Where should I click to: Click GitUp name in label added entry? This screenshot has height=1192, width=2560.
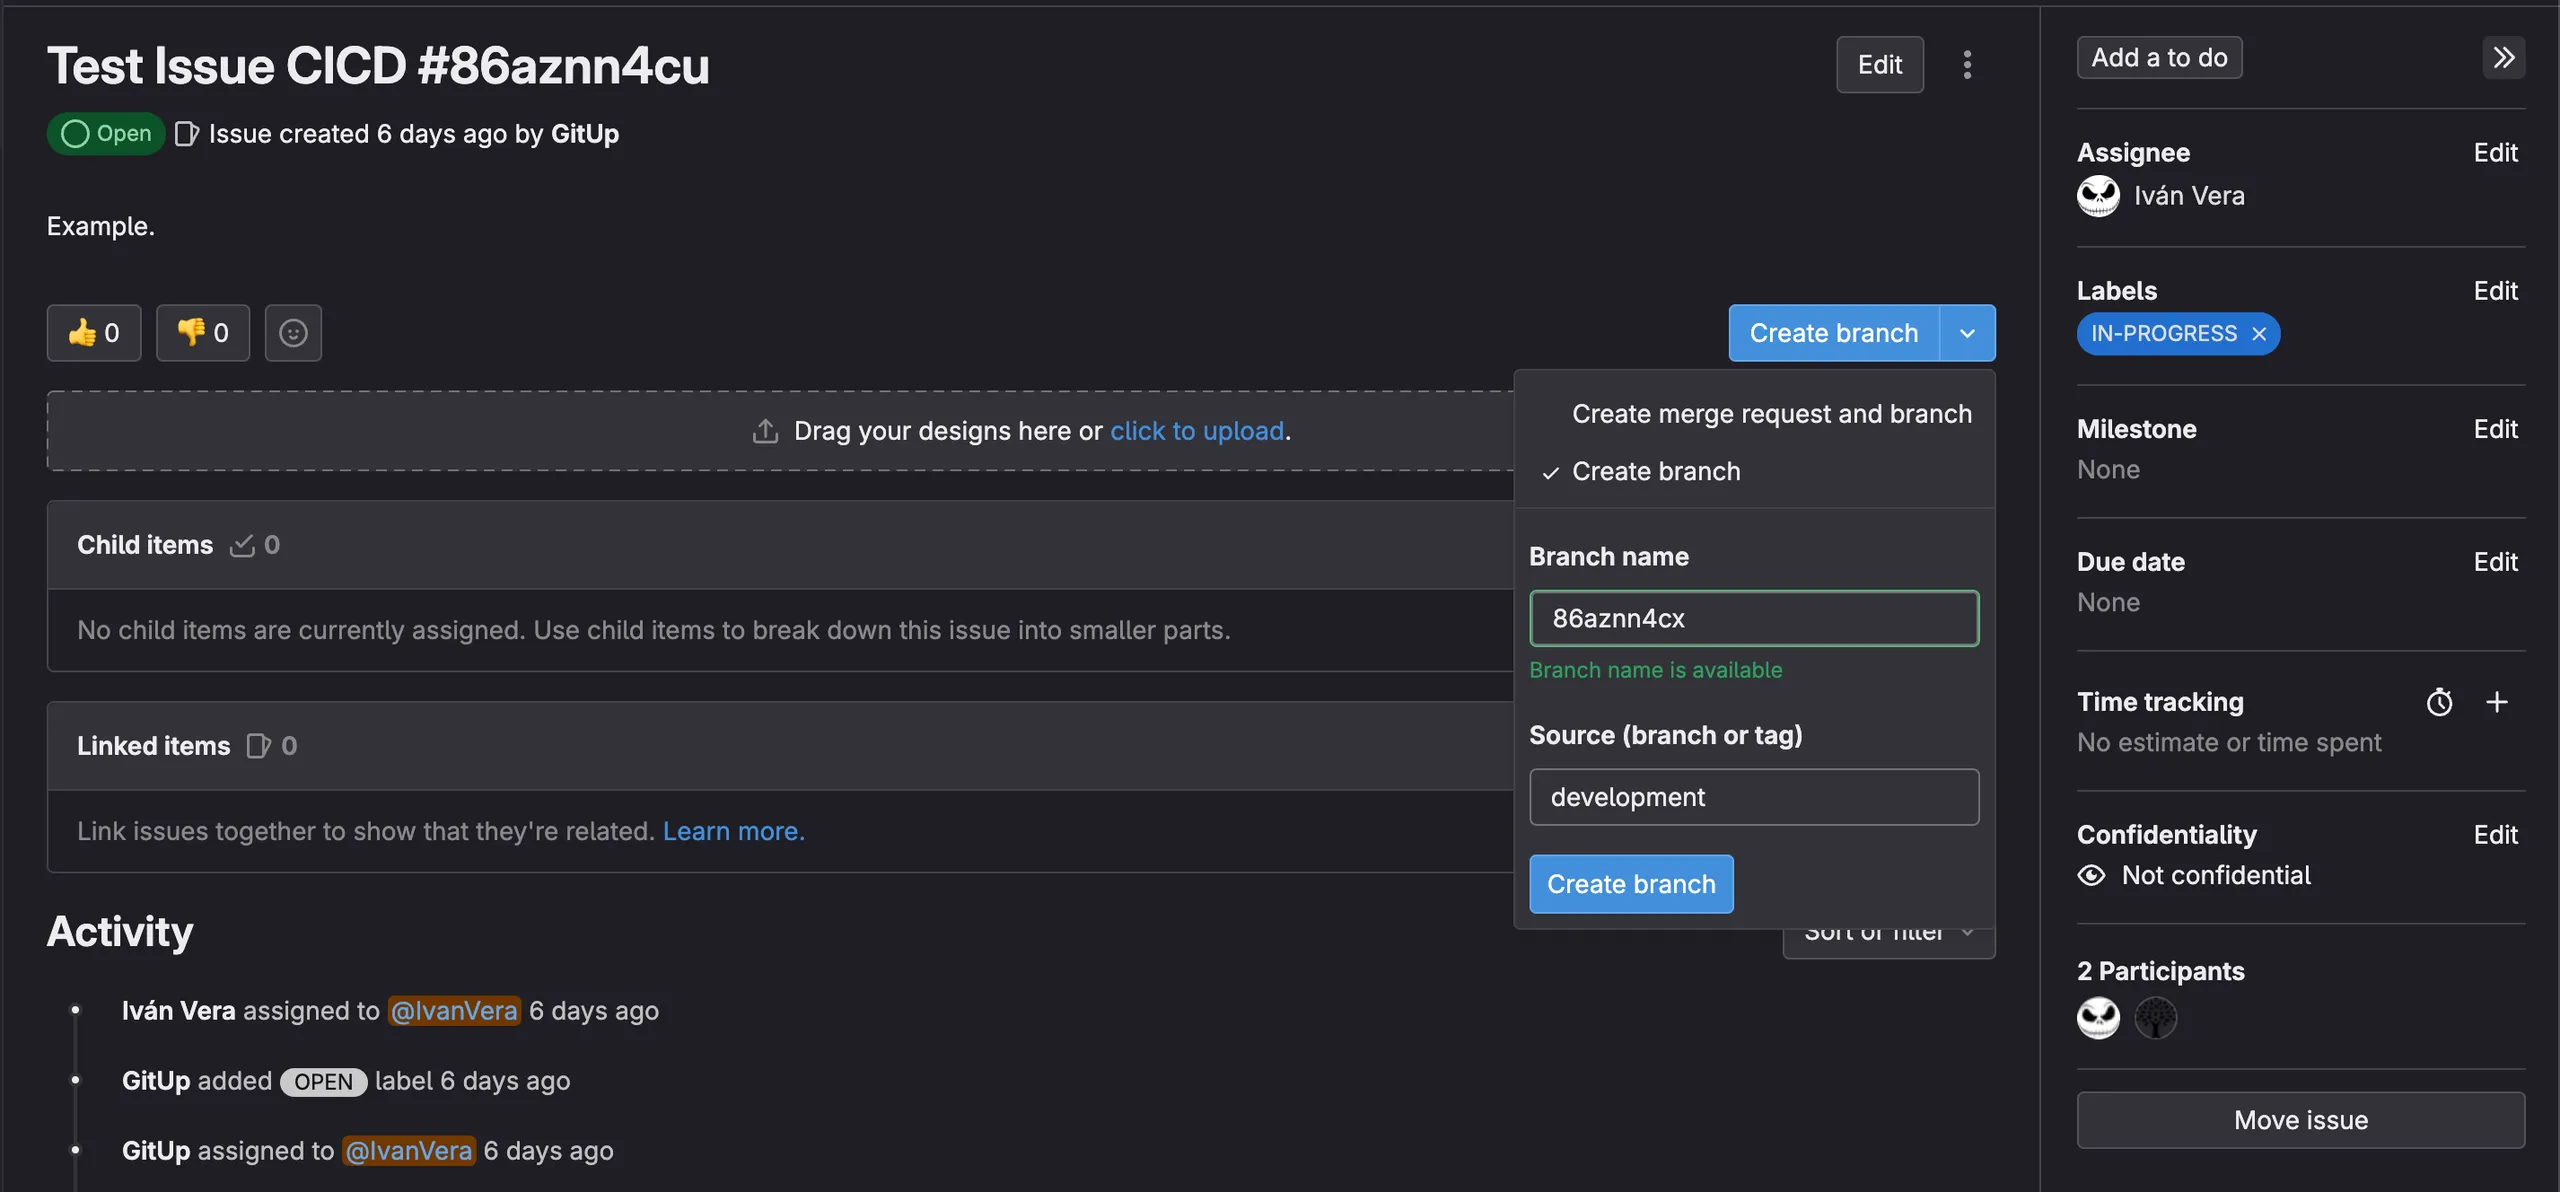point(156,1081)
